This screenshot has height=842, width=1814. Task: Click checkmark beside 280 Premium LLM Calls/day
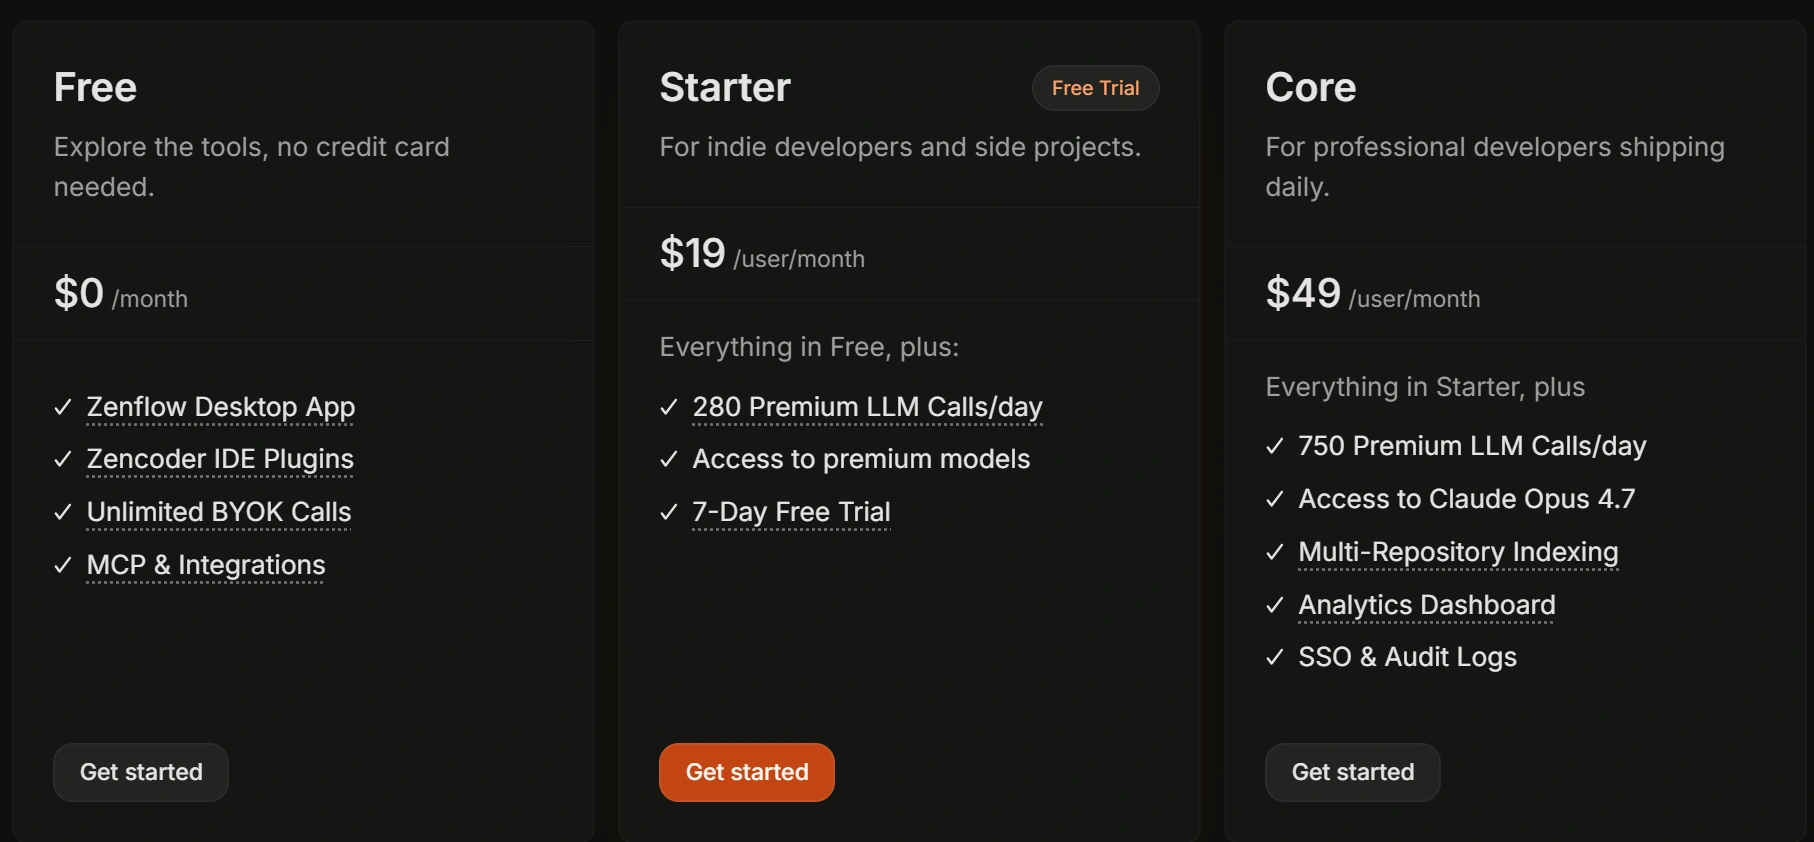coord(669,407)
